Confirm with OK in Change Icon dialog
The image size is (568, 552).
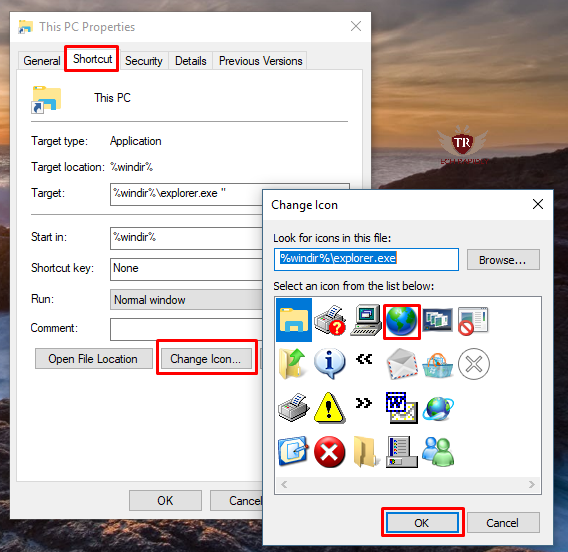pyautogui.click(x=422, y=523)
